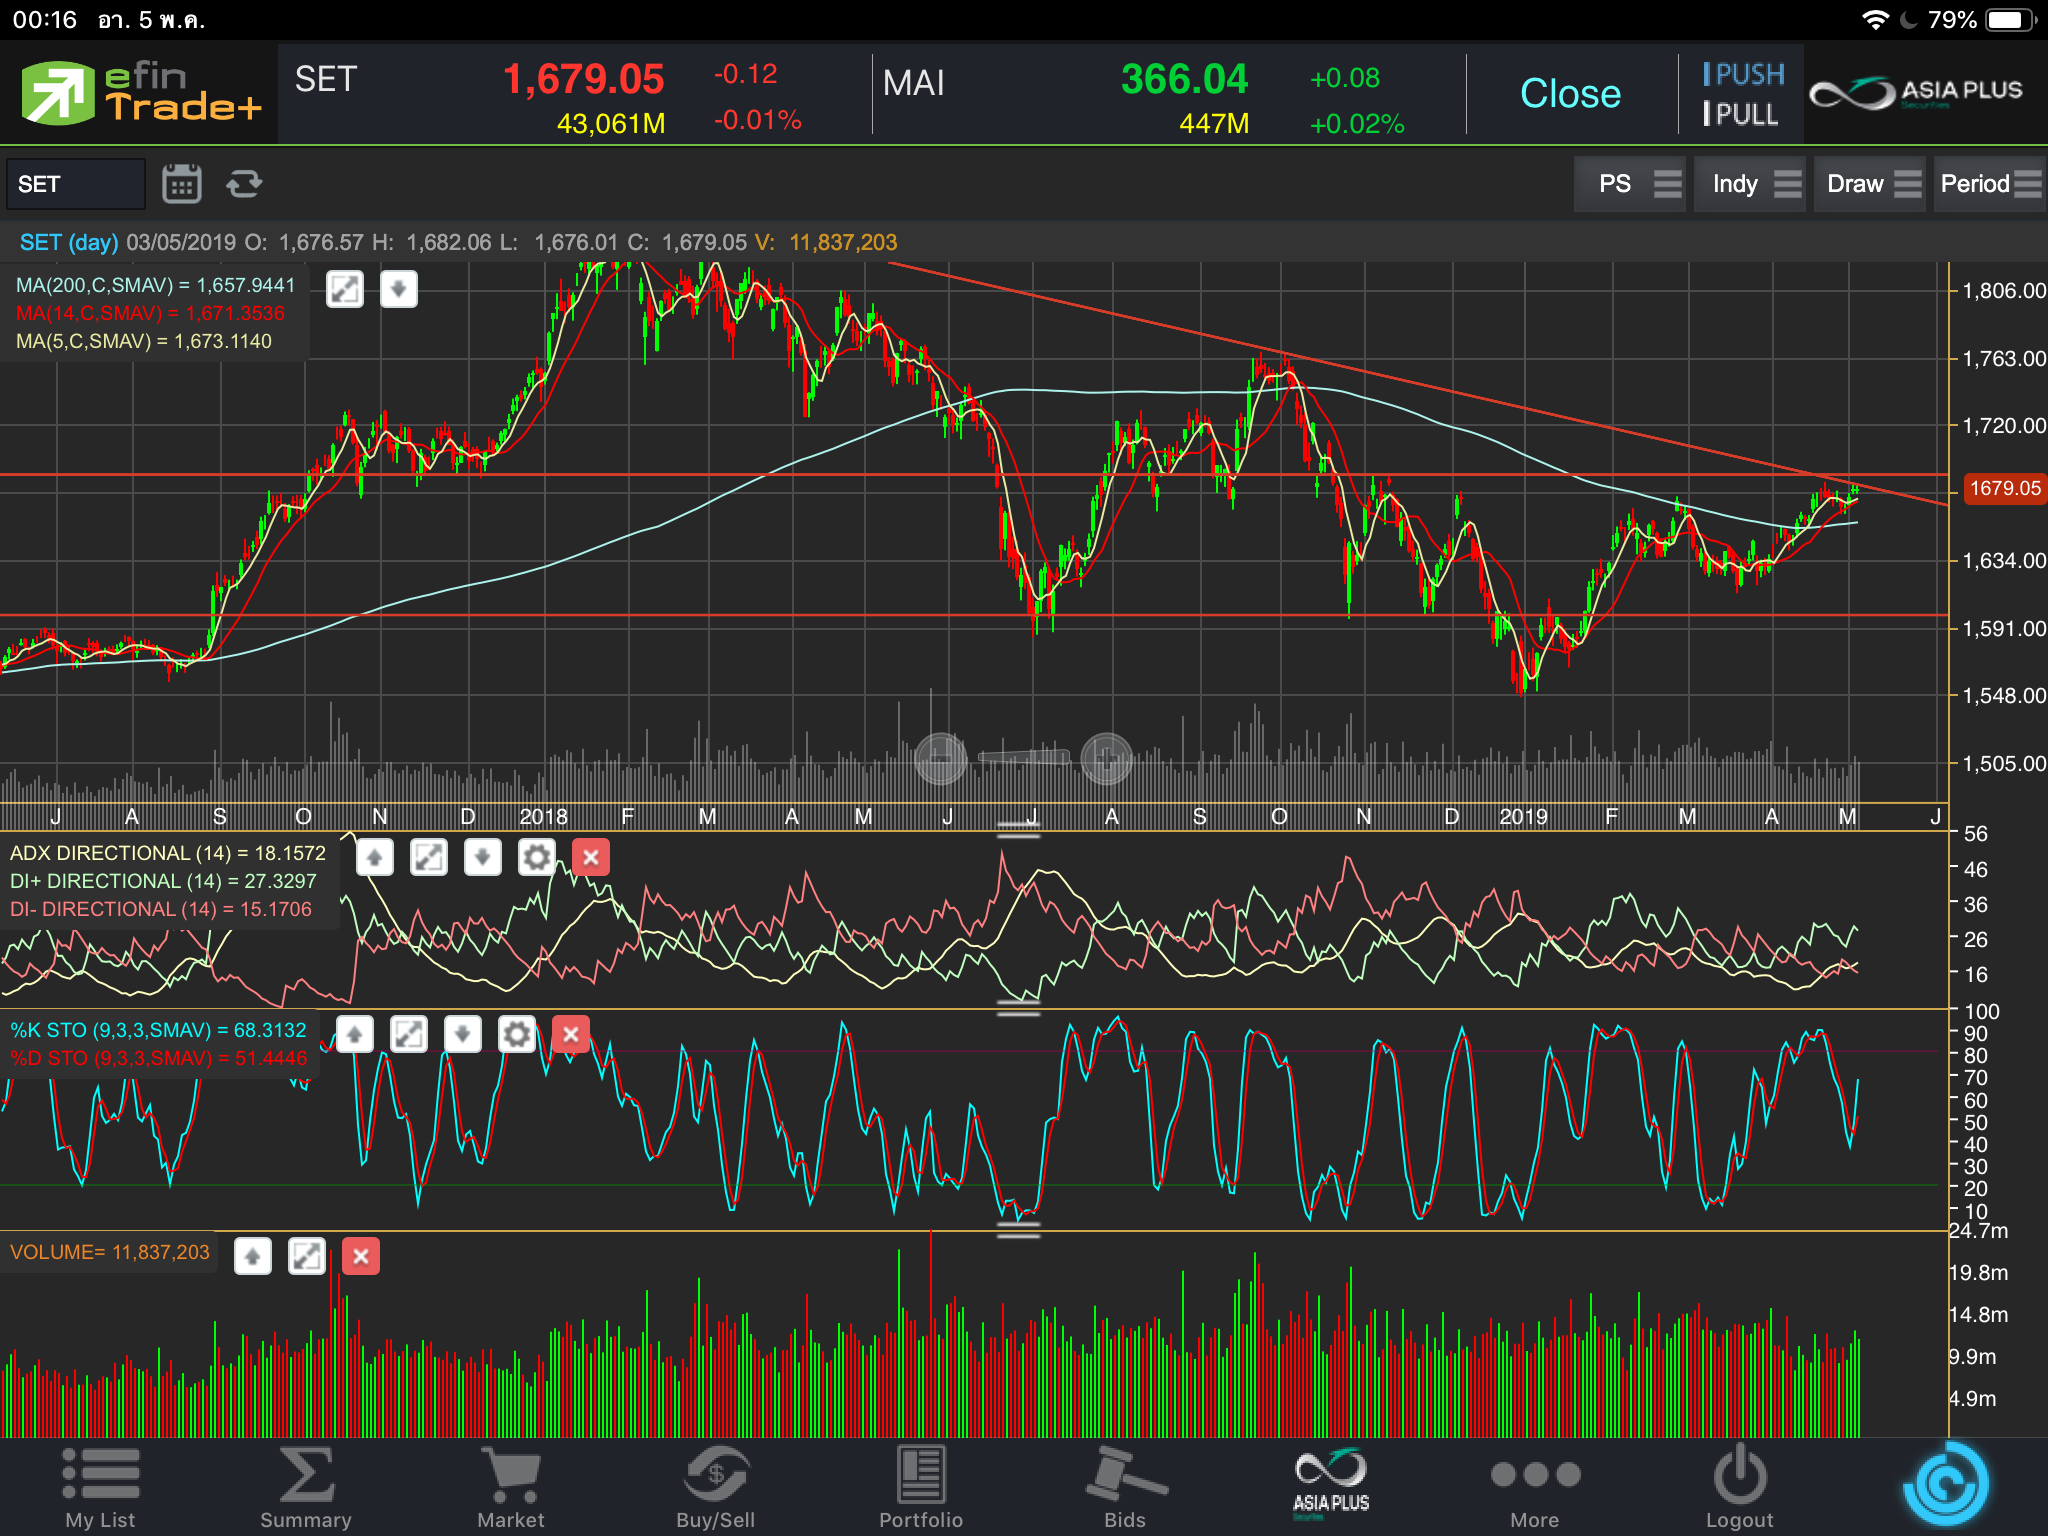
Task: Click the refresh chart icon
Action: point(243,184)
